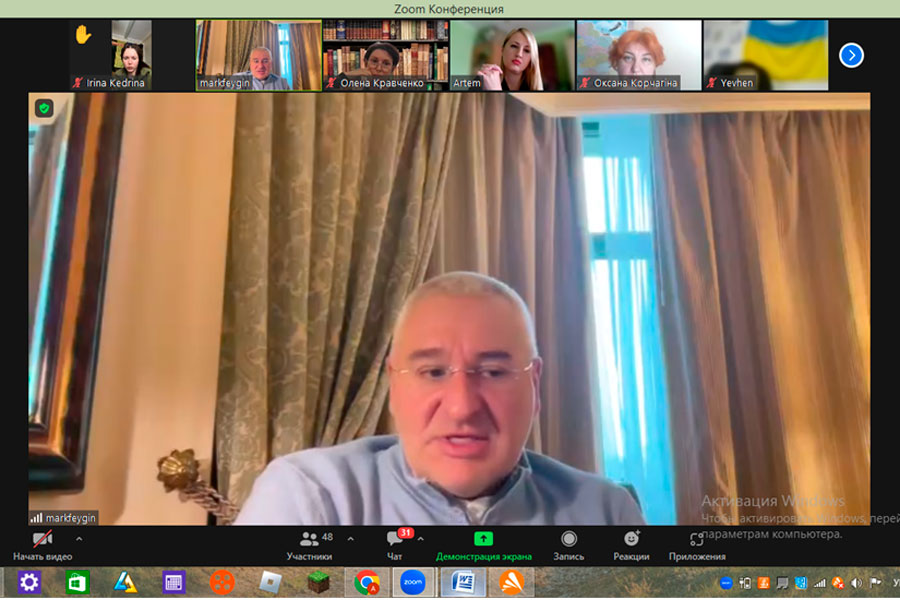Show next participants with blue arrow
The height and width of the screenshot is (600, 900).
pos(851,56)
